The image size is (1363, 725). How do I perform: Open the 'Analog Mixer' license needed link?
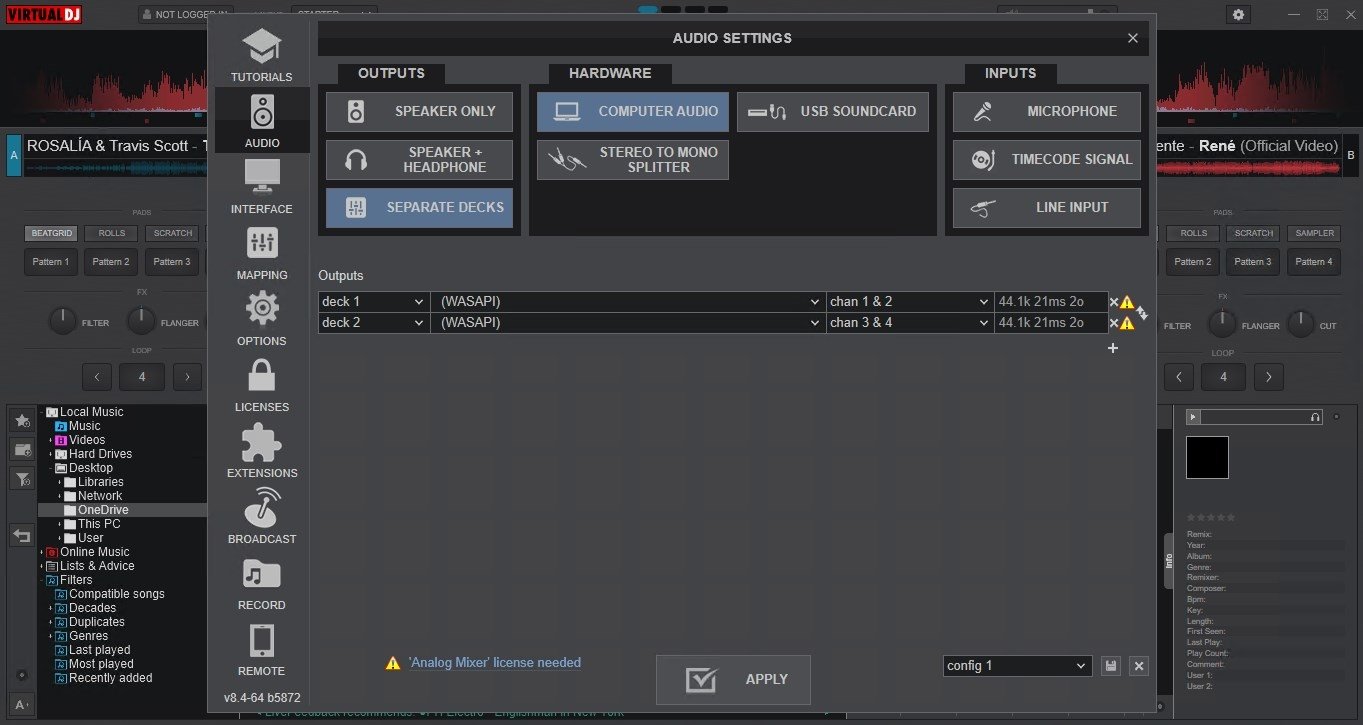point(495,662)
